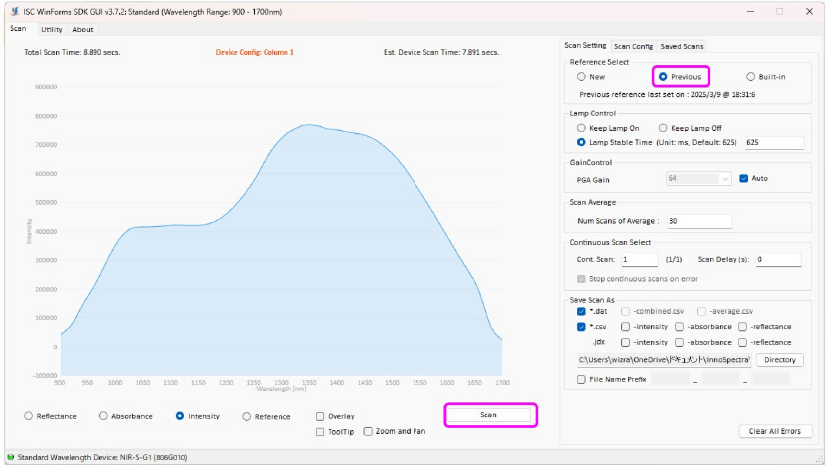Choose the Built-in reference option

[x=751, y=76]
